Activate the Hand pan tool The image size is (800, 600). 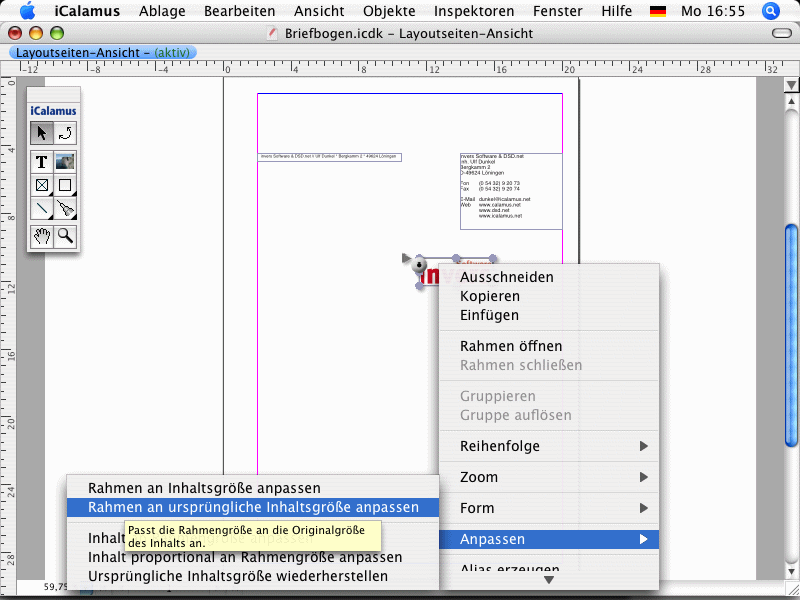pyautogui.click(x=41, y=236)
